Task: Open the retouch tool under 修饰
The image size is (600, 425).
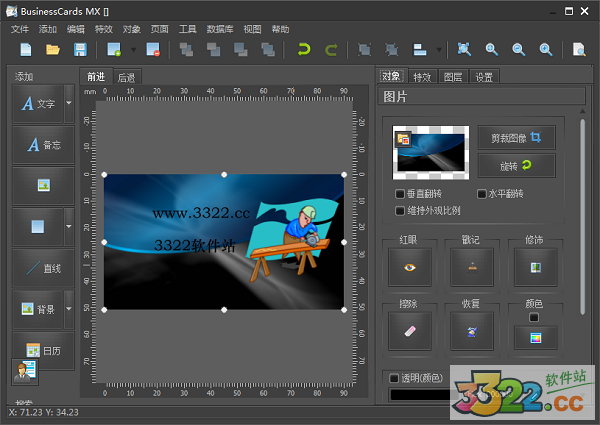Action: [535, 267]
